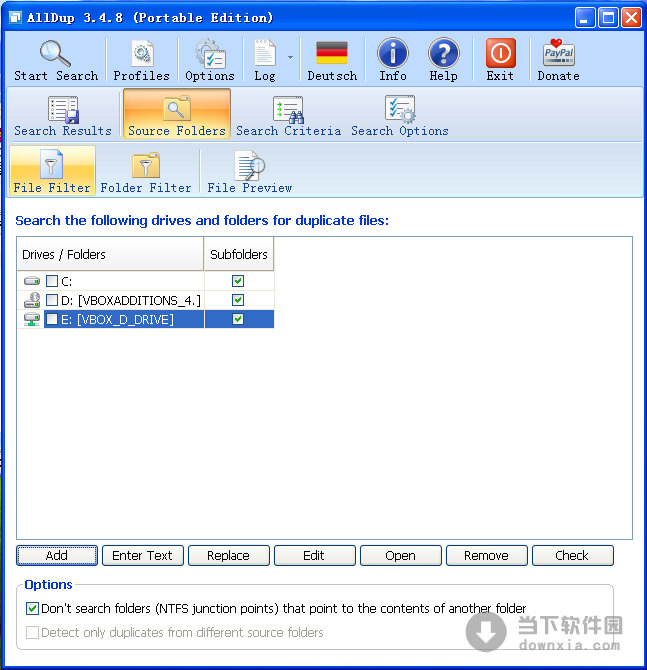Click the Open button

[x=400, y=555]
